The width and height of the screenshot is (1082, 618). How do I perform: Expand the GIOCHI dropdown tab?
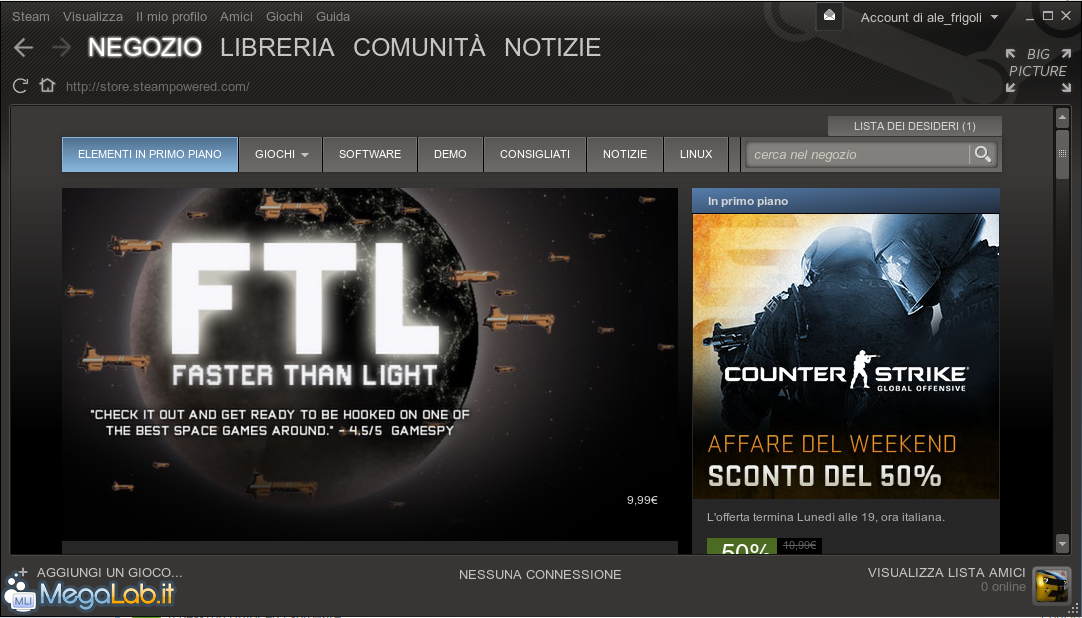pyautogui.click(x=281, y=154)
